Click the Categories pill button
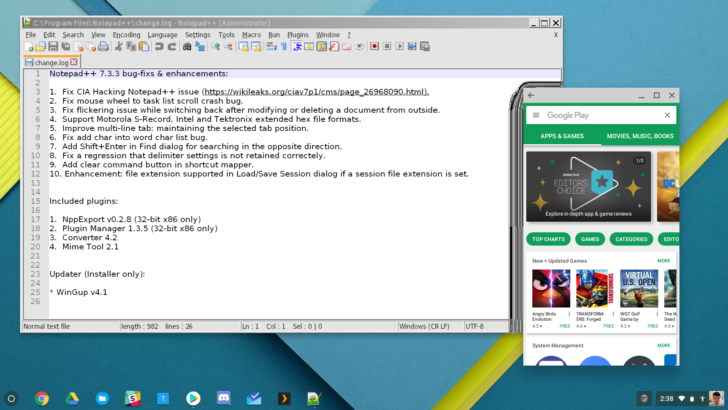Screen dimensions: 728x410 [x=631, y=239]
